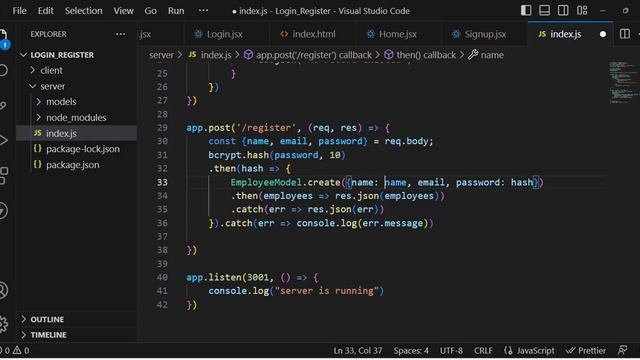
Task: Open the Customize Layout icon
Action: pyautogui.click(x=582, y=10)
